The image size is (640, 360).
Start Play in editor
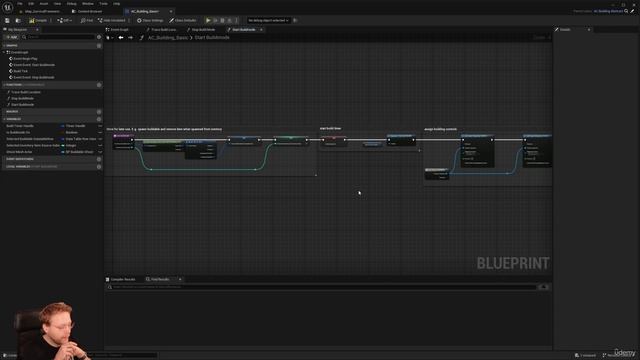click(x=208, y=20)
